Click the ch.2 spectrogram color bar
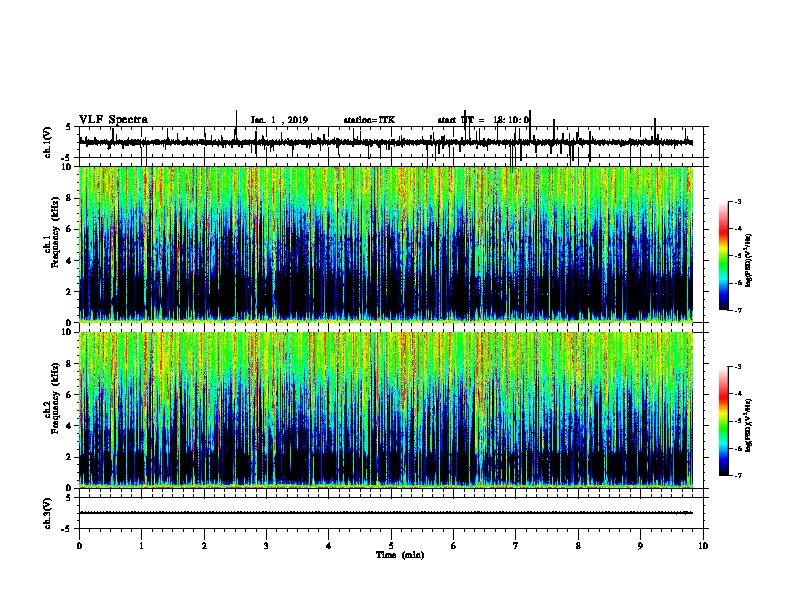Screen dimensions: 792x612 (724, 421)
